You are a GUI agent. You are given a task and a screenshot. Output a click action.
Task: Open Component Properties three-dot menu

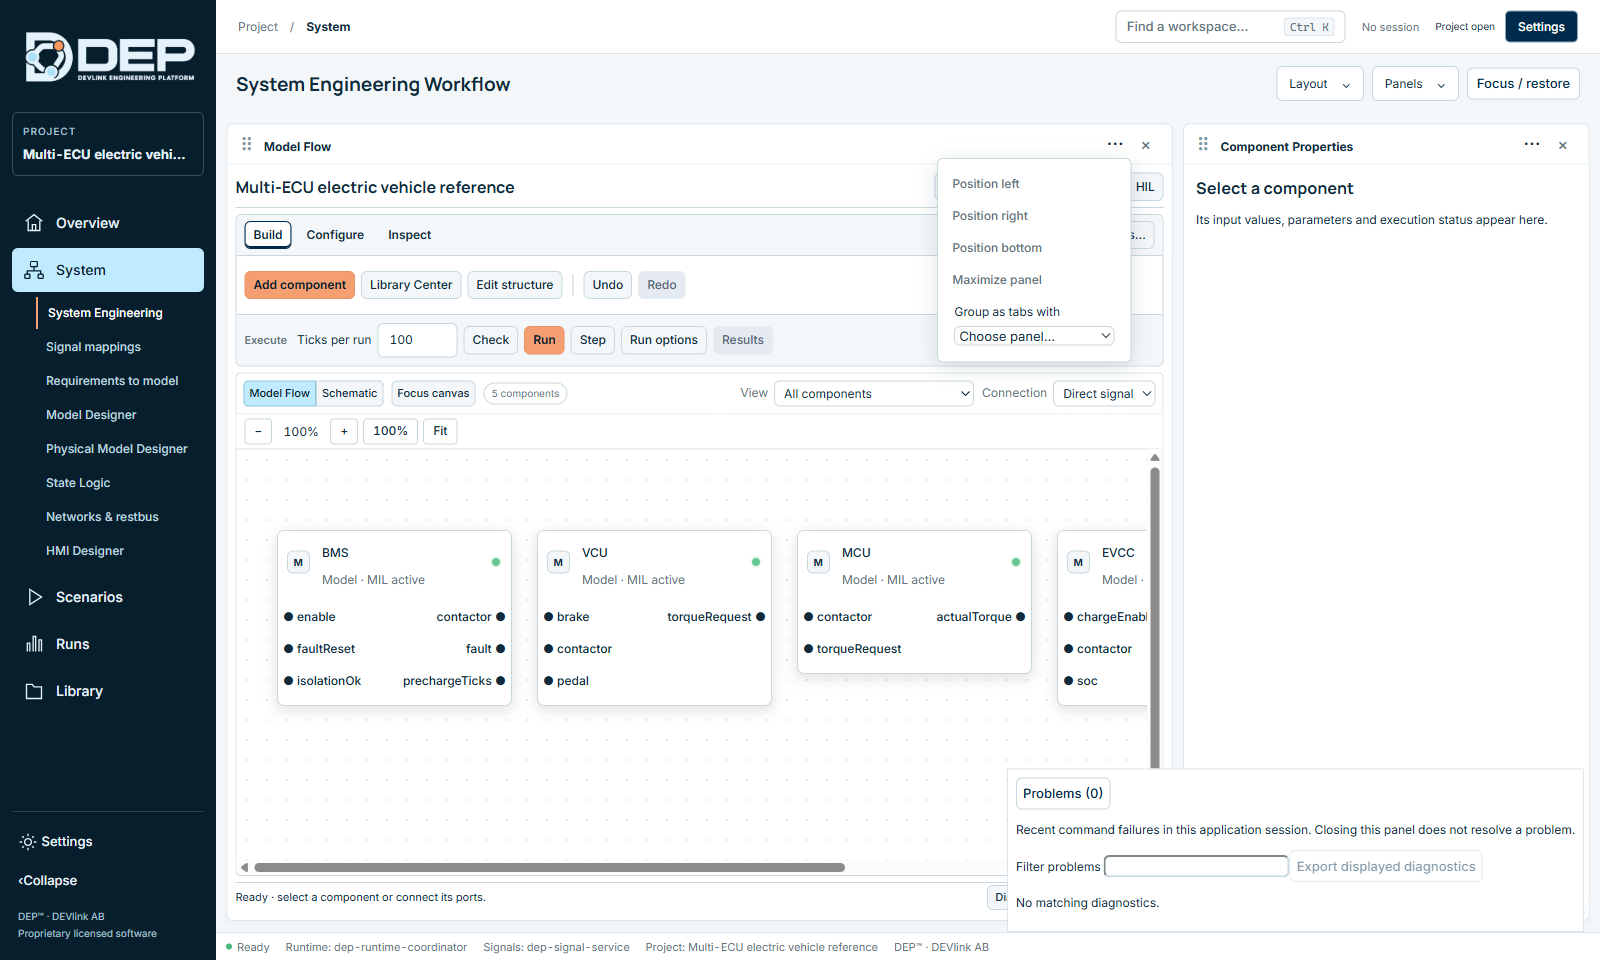tap(1532, 144)
